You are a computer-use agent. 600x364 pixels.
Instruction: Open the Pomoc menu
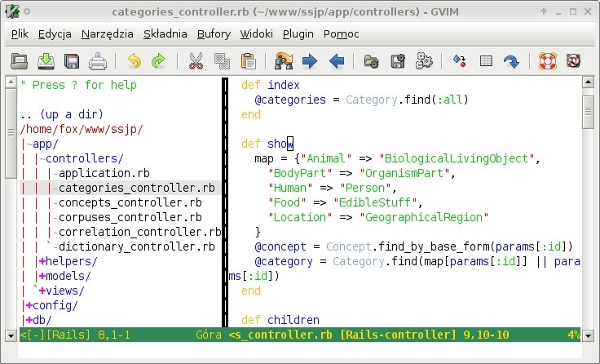coord(341,34)
